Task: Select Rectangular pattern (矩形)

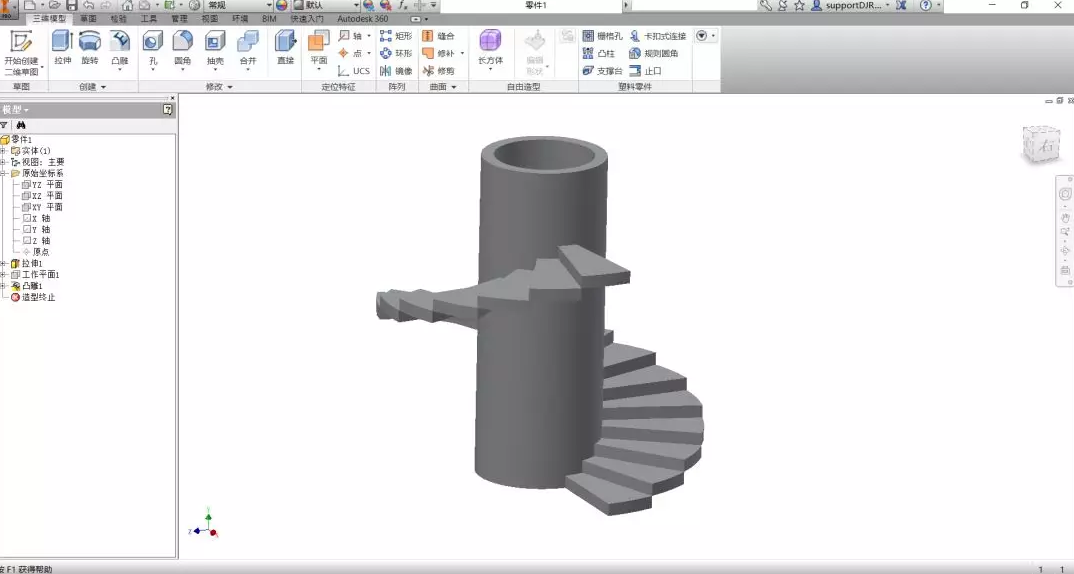Action: coord(397,36)
